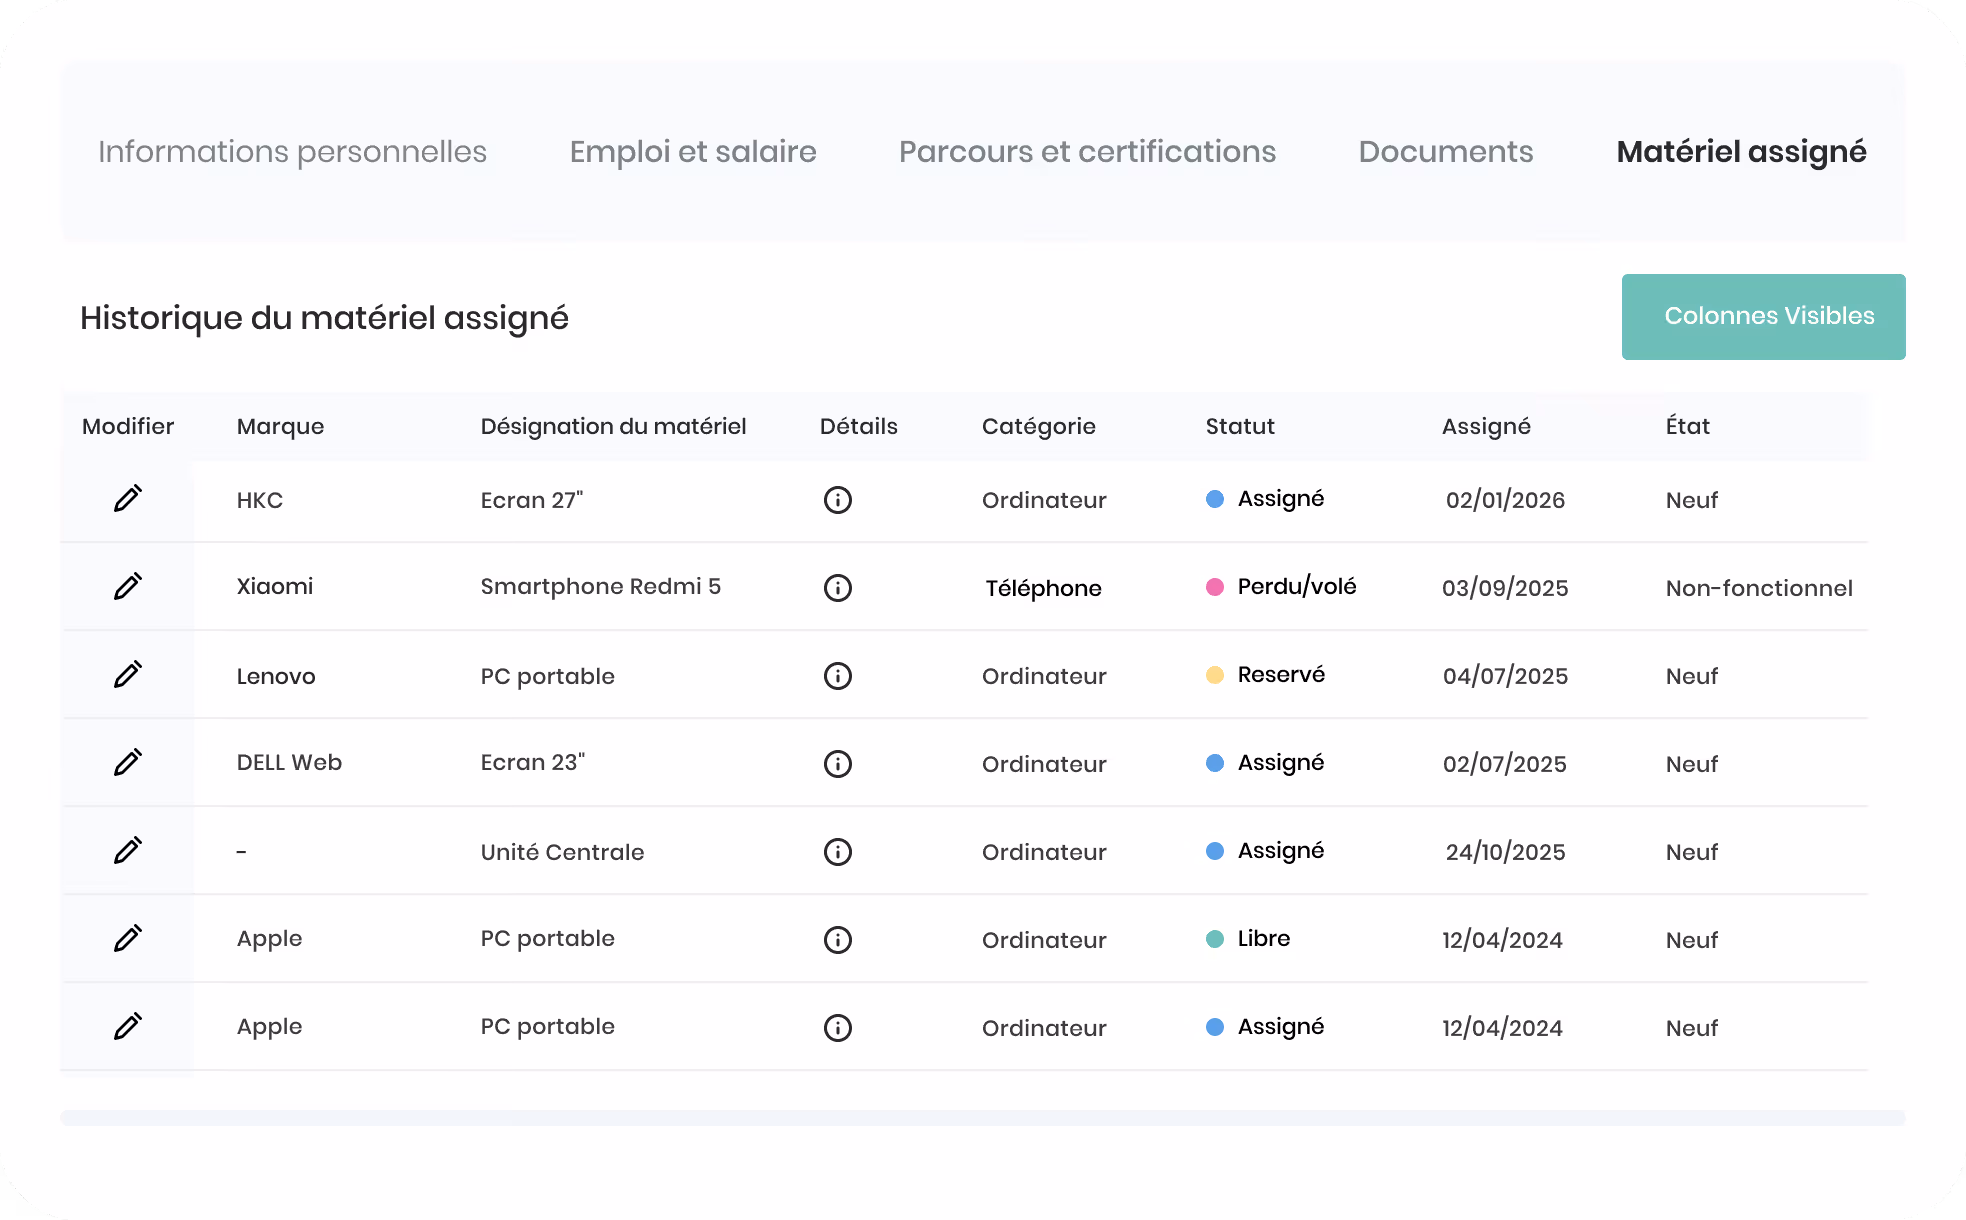Image resolution: width=1966 pixels, height=1220 pixels.
Task: Click the pencil icon for Xiaomi row
Action: pyautogui.click(x=128, y=586)
